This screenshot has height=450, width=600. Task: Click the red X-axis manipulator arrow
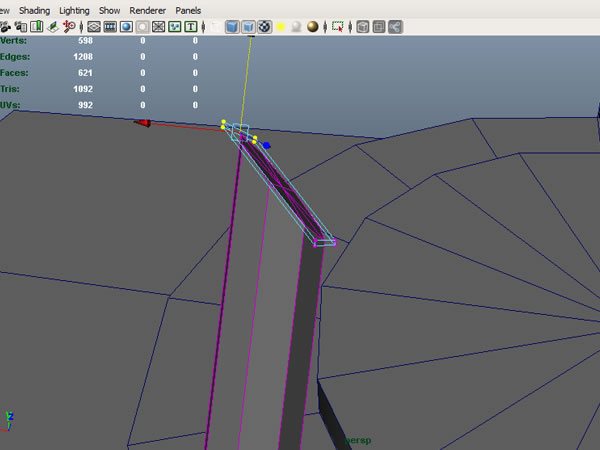pyautogui.click(x=143, y=123)
